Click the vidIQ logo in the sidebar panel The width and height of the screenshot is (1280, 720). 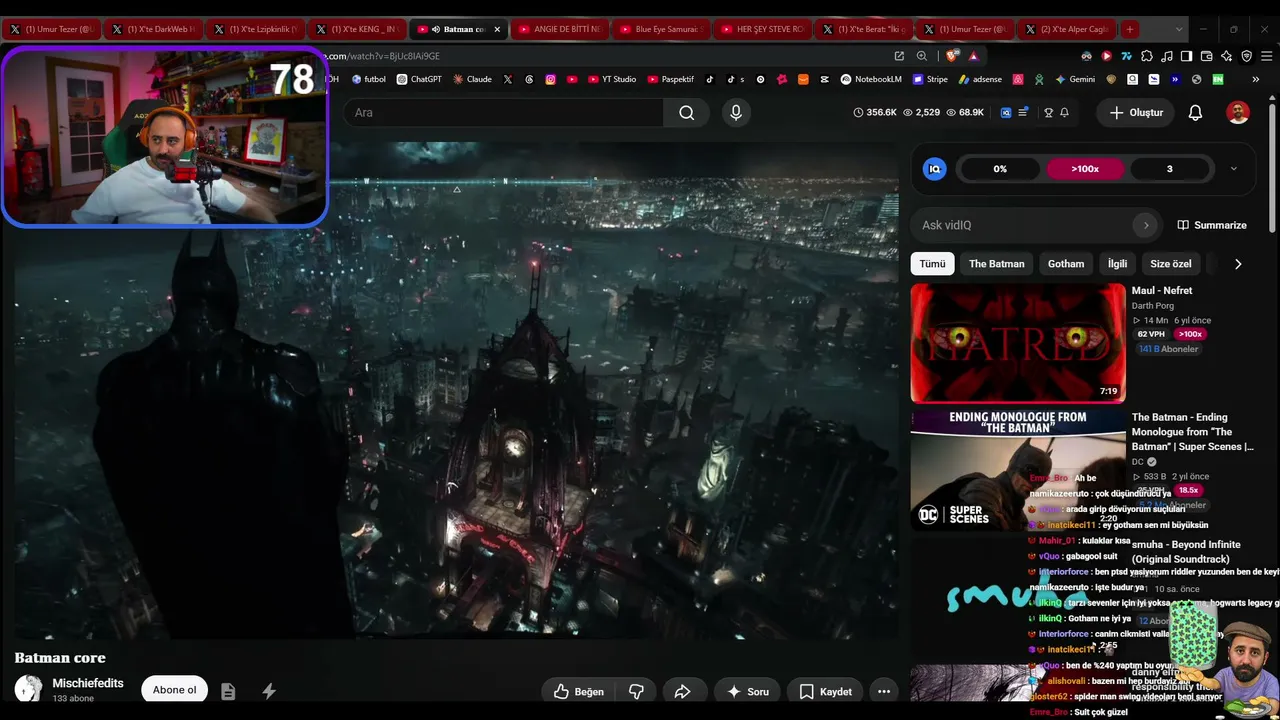[935, 169]
